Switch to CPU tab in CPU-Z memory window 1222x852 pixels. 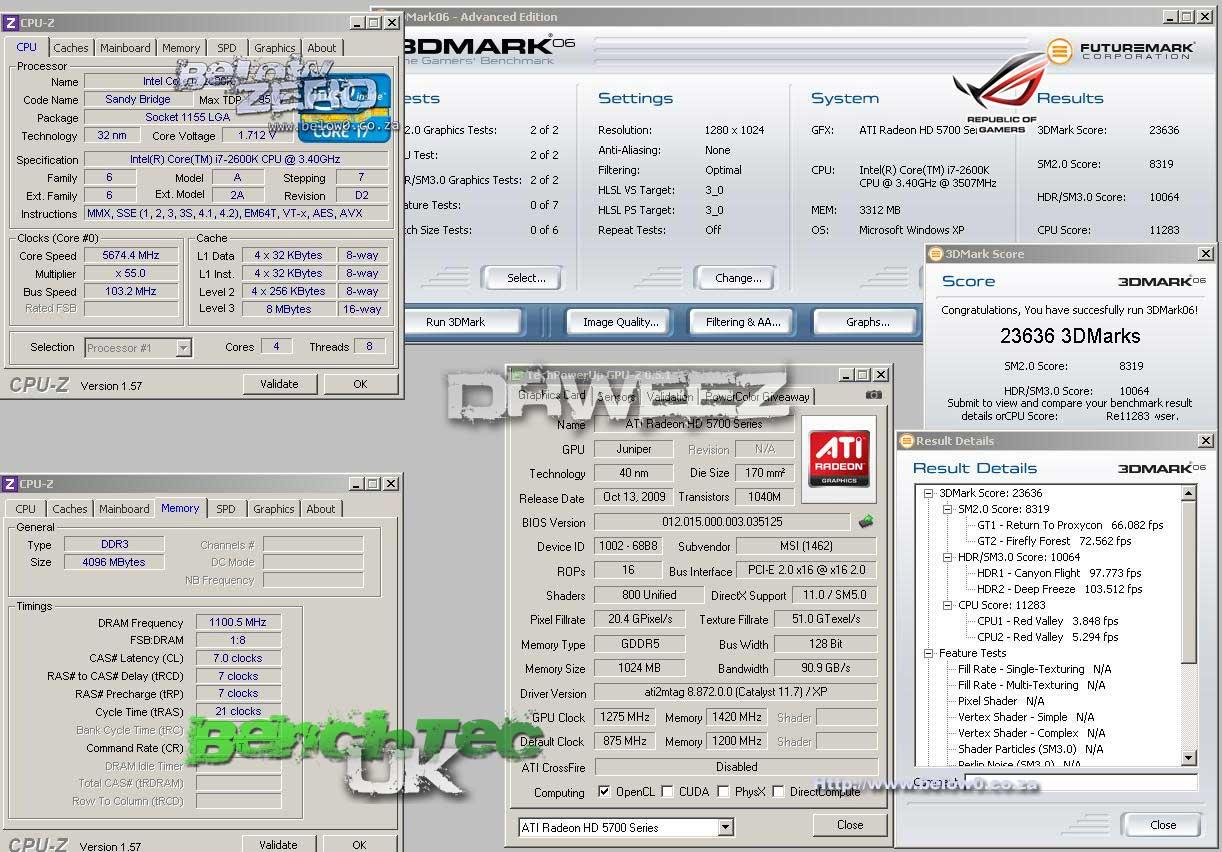[26, 509]
